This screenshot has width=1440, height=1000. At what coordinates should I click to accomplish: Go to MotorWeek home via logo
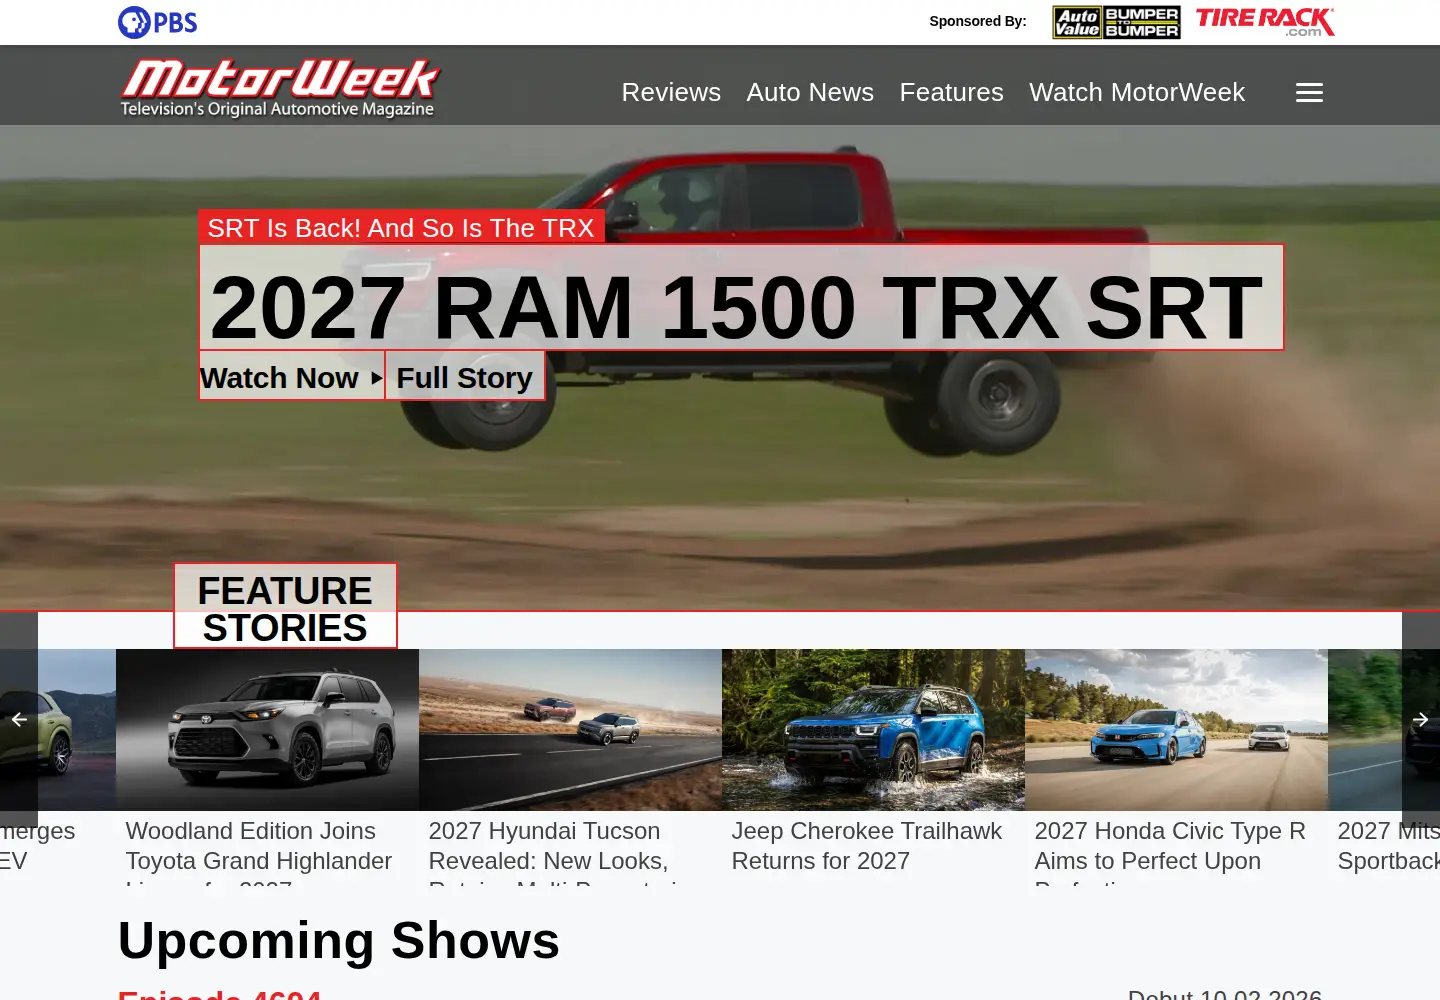279,88
